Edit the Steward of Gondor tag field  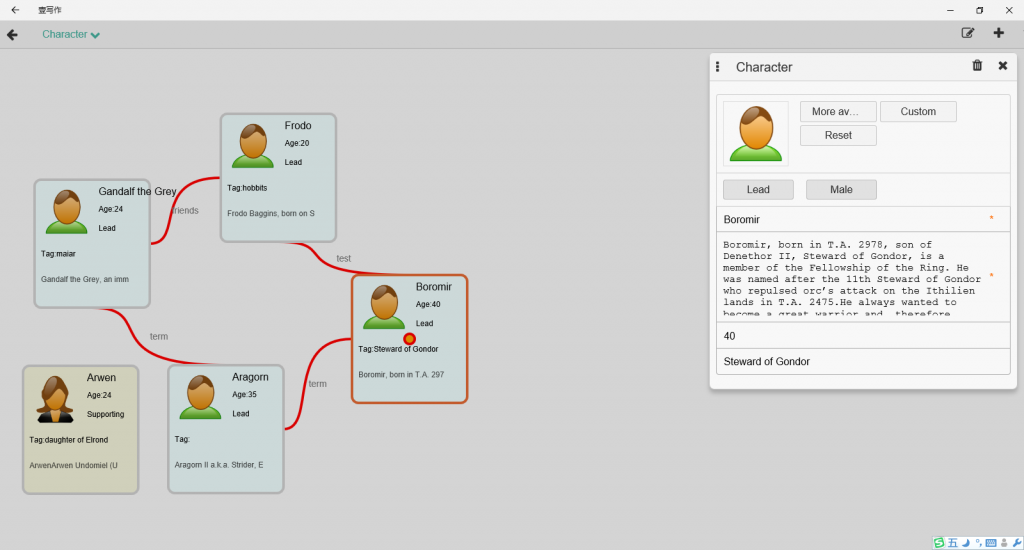pyautogui.click(x=863, y=361)
